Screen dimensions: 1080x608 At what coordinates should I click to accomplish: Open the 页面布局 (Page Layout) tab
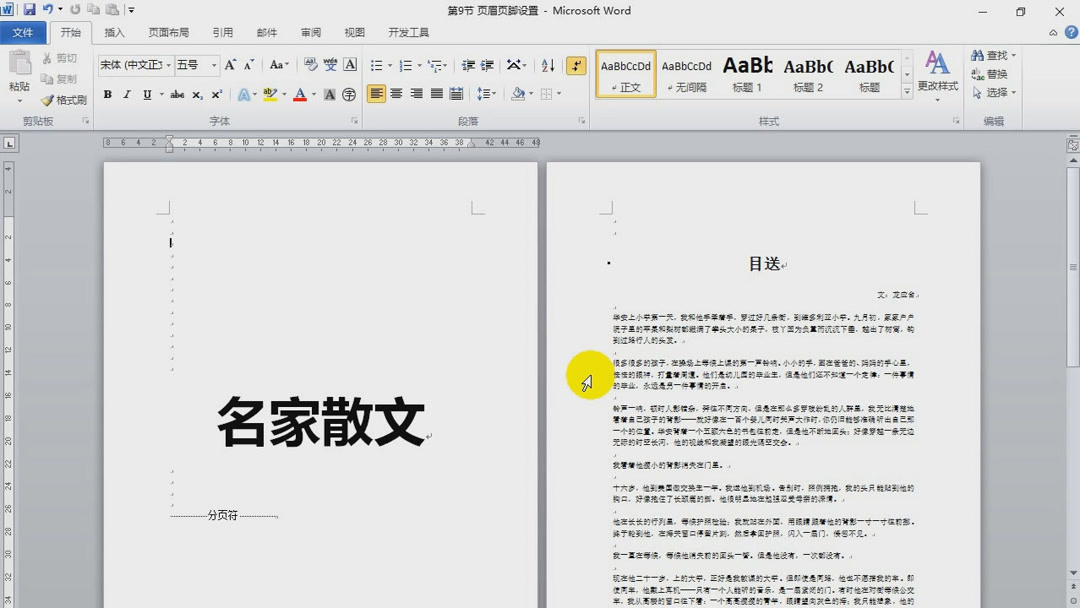(168, 31)
